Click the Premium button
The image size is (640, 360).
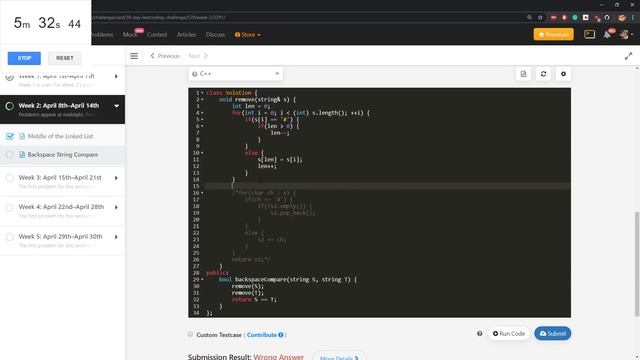pyautogui.click(x=553, y=34)
